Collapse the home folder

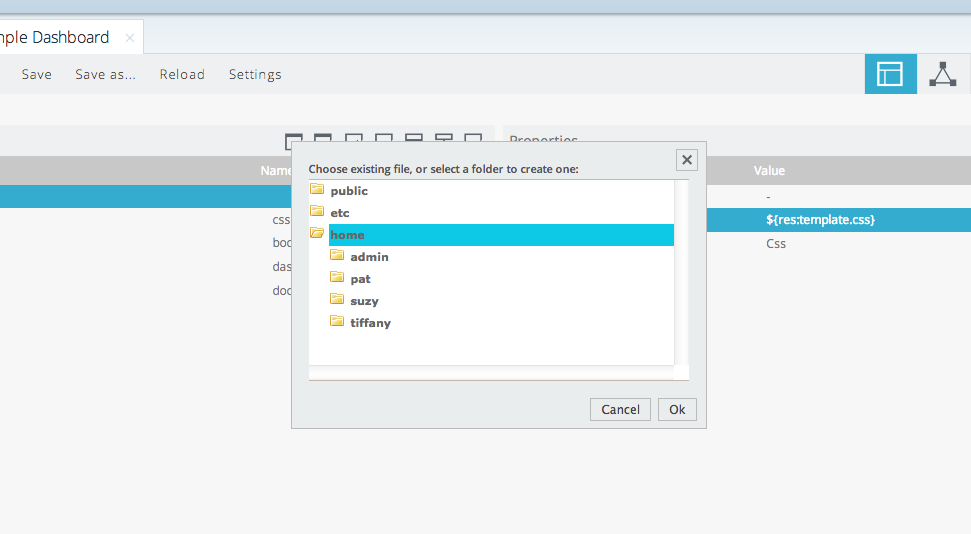(x=317, y=234)
